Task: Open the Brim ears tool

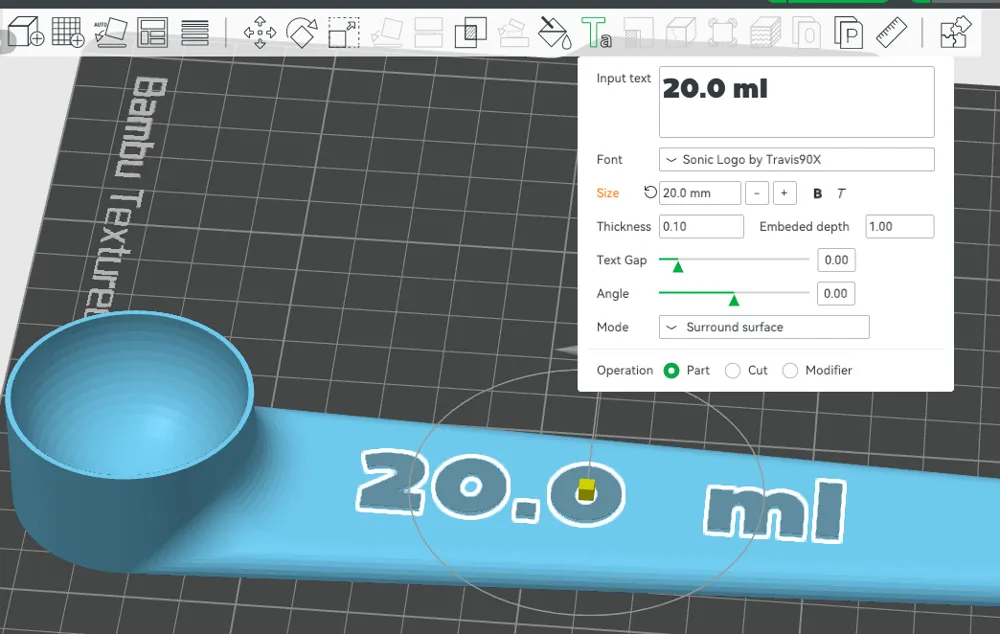Action: point(723,33)
